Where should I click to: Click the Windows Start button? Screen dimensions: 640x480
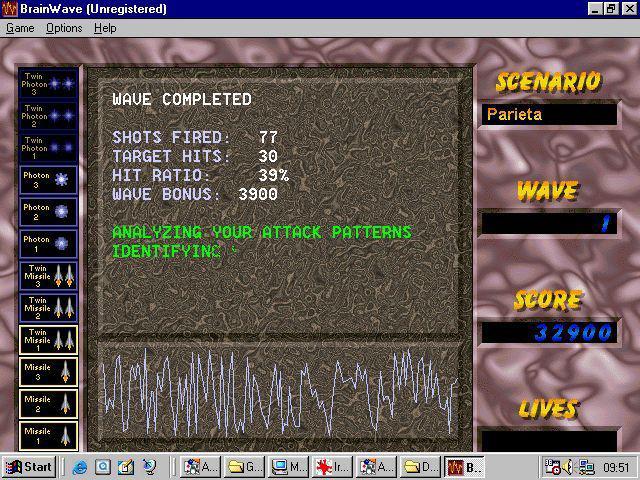click(x=29, y=467)
